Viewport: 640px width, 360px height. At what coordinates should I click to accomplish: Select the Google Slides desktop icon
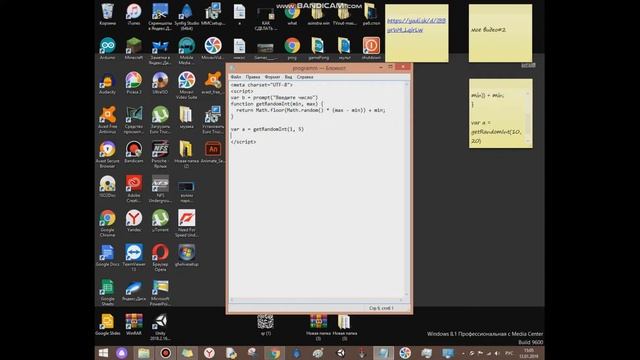coord(107,324)
